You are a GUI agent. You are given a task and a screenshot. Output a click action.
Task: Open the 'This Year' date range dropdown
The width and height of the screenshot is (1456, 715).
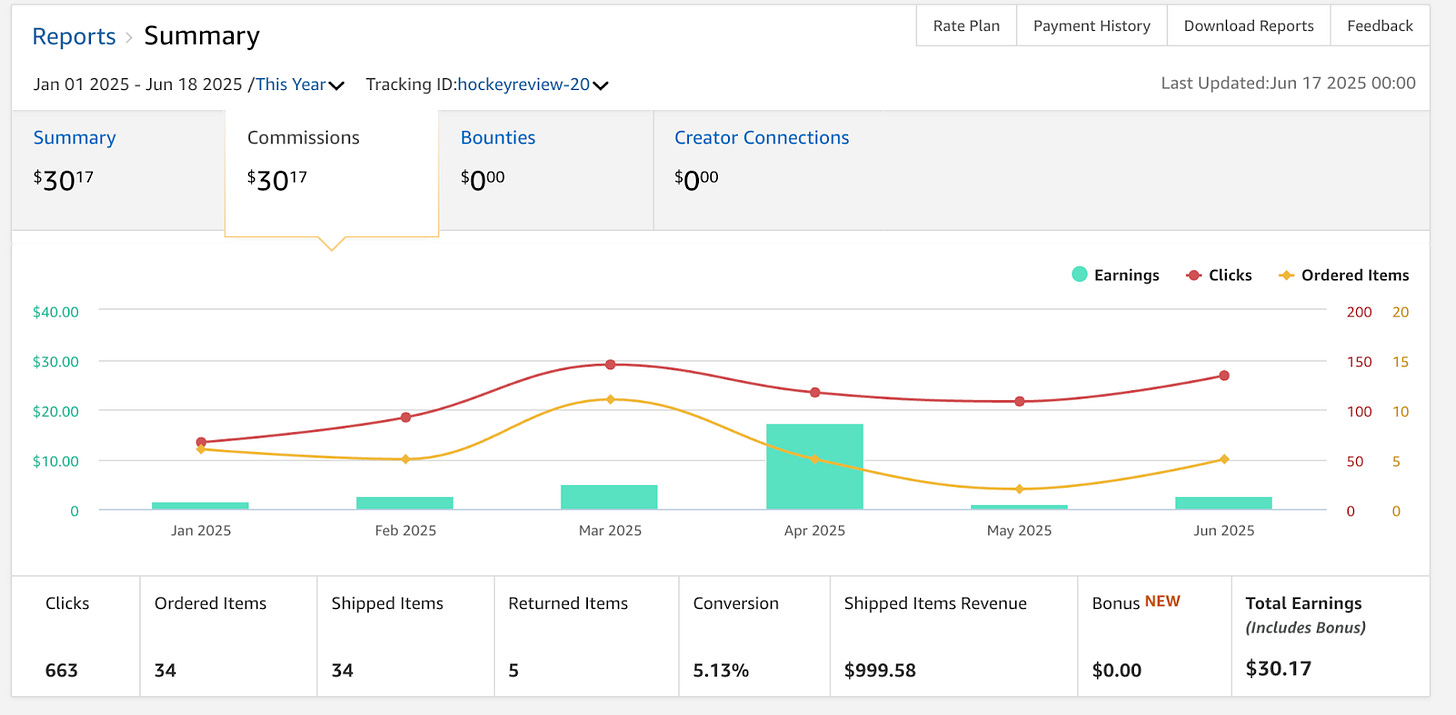tap(298, 84)
